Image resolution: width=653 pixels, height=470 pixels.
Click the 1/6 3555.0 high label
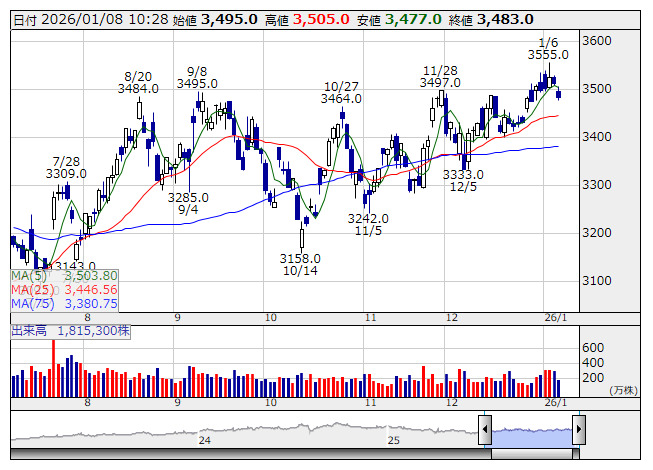pyautogui.click(x=548, y=49)
